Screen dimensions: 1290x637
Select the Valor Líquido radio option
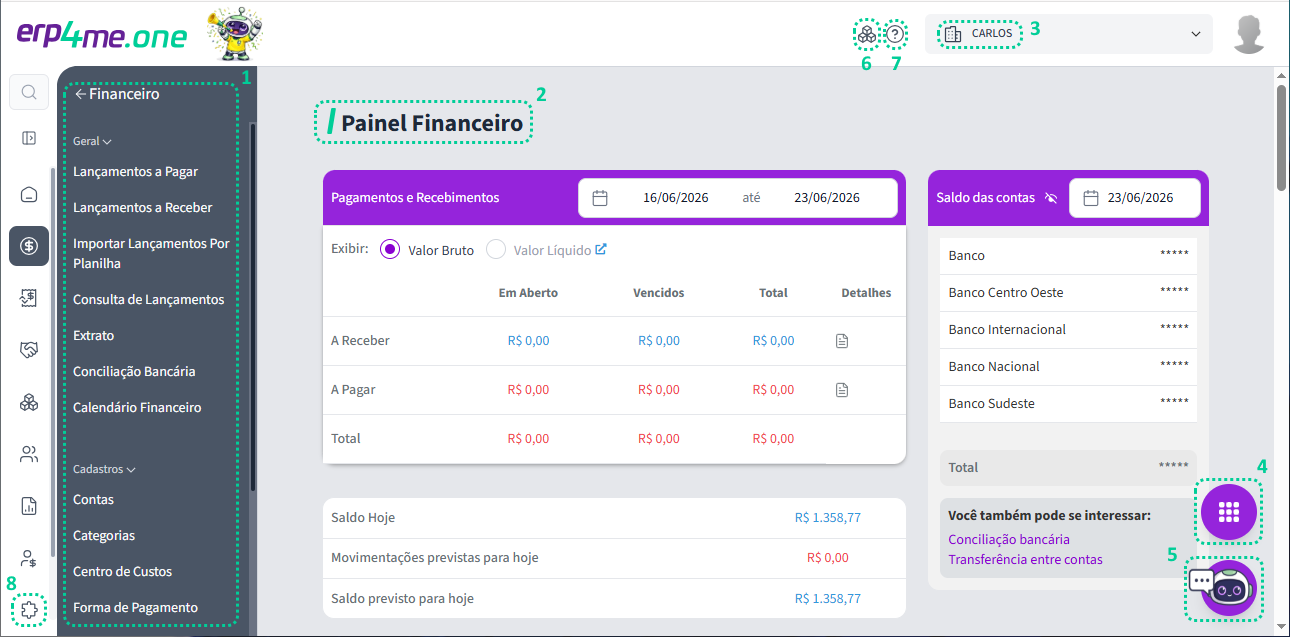point(496,250)
